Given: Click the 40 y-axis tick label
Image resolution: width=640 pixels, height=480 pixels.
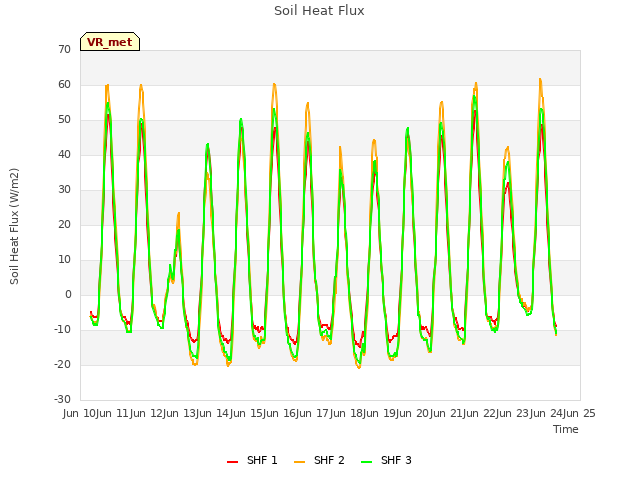Looking at the screenshot, I should coord(64,155).
